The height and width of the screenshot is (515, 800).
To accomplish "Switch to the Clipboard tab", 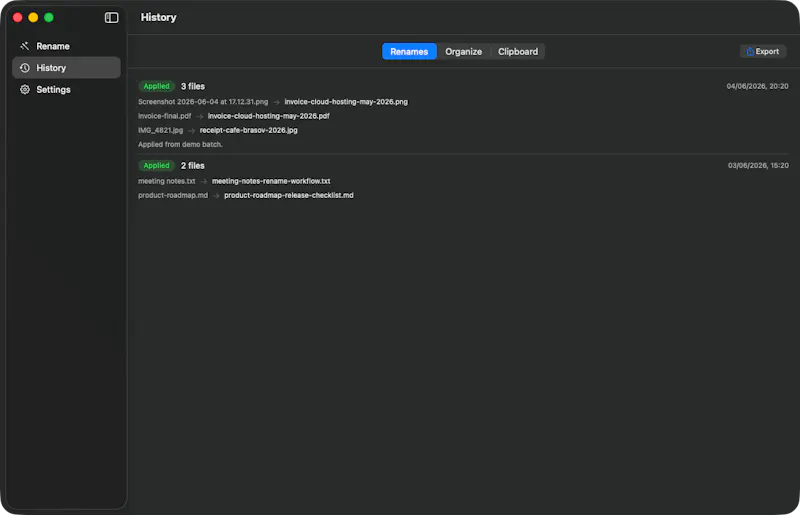I will pos(518,52).
